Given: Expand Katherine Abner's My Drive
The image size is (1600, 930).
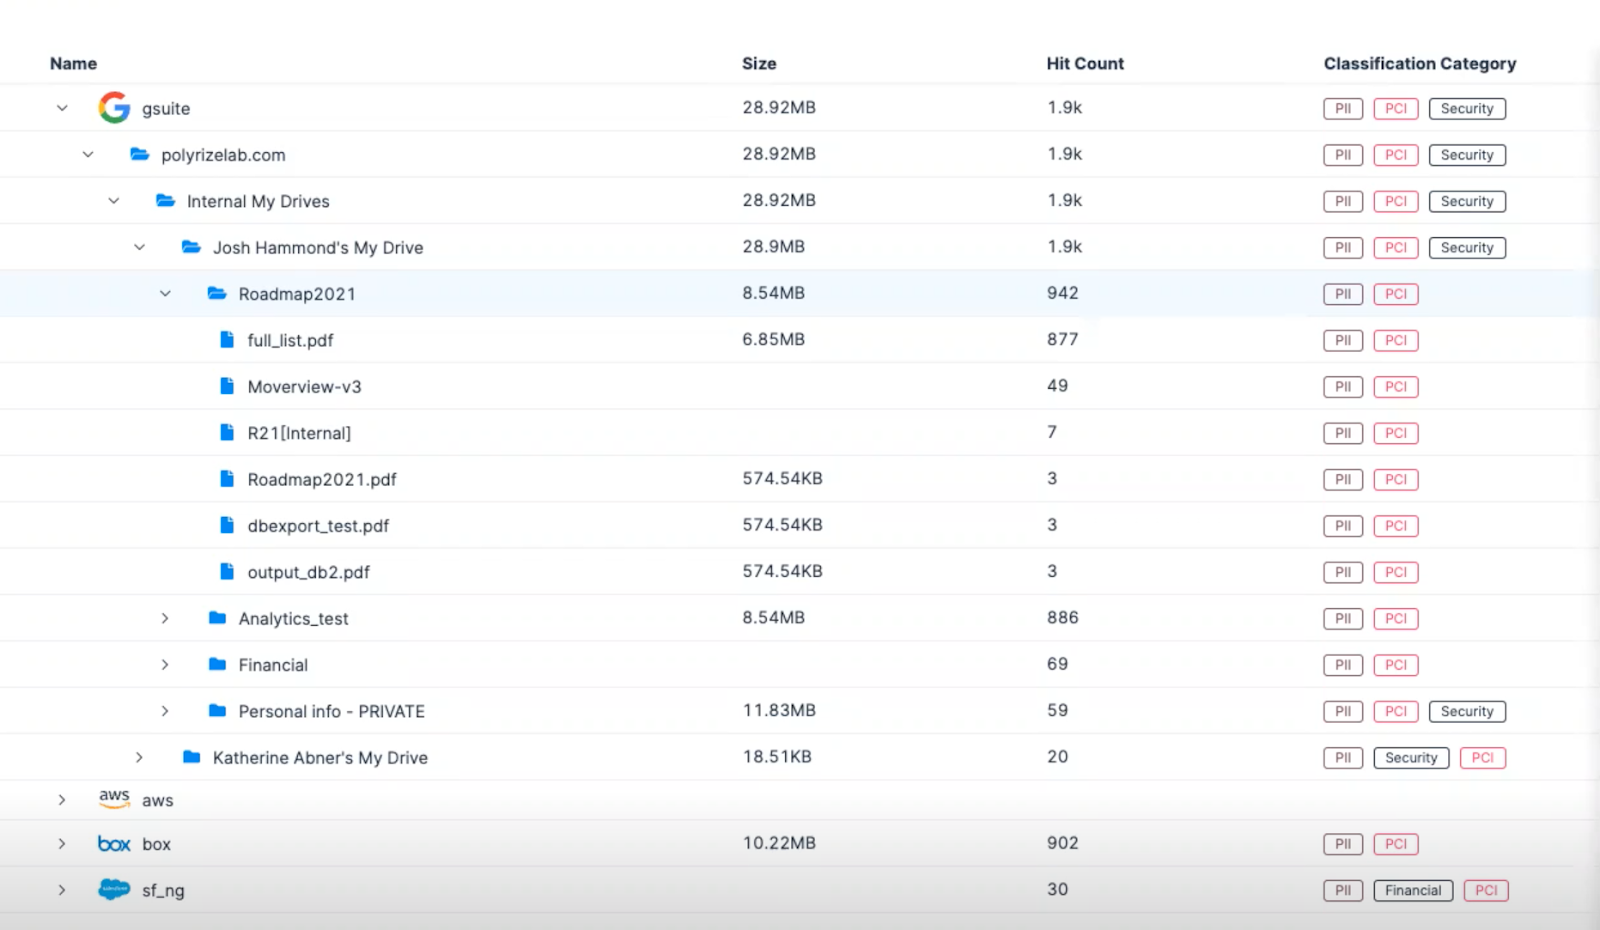Looking at the screenshot, I should (x=139, y=758).
